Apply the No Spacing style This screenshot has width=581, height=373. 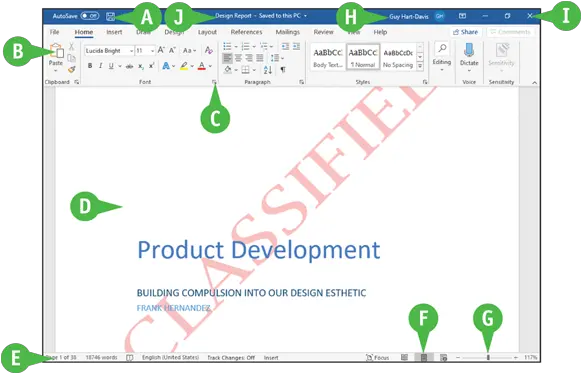pyautogui.click(x=398, y=57)
